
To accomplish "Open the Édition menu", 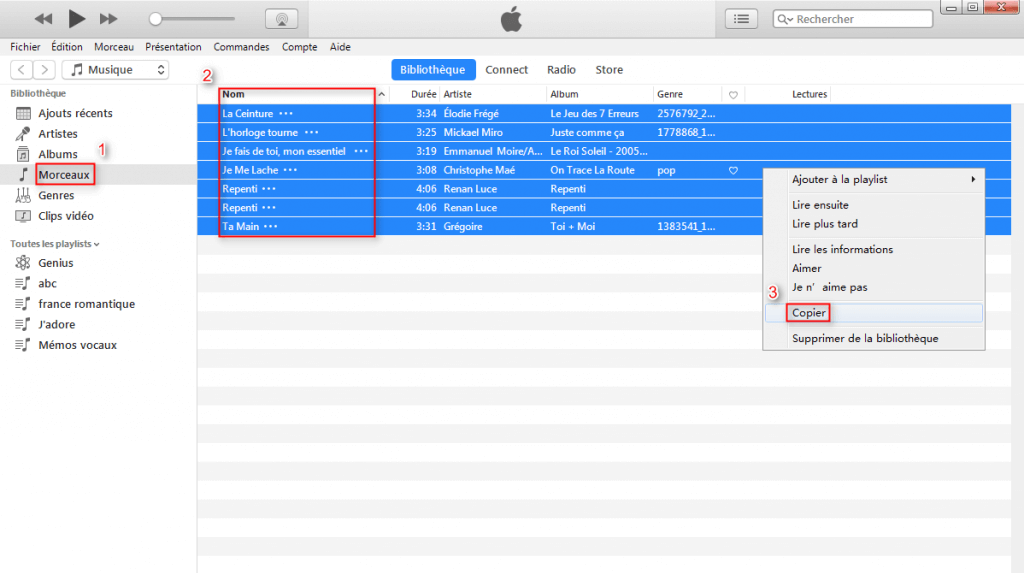I will [x=67, y=47].
